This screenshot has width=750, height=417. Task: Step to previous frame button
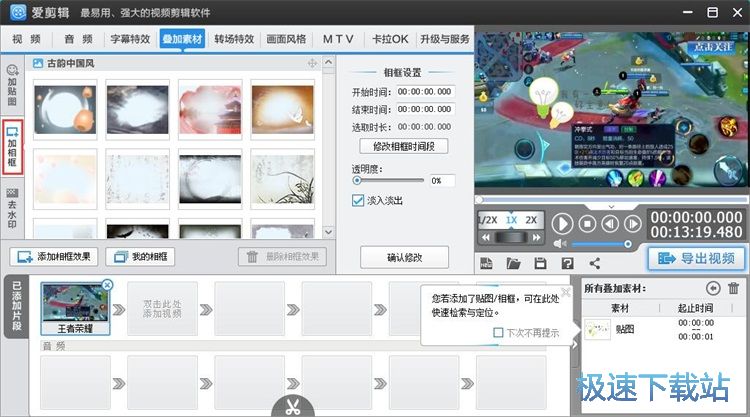tap(610, 224)
